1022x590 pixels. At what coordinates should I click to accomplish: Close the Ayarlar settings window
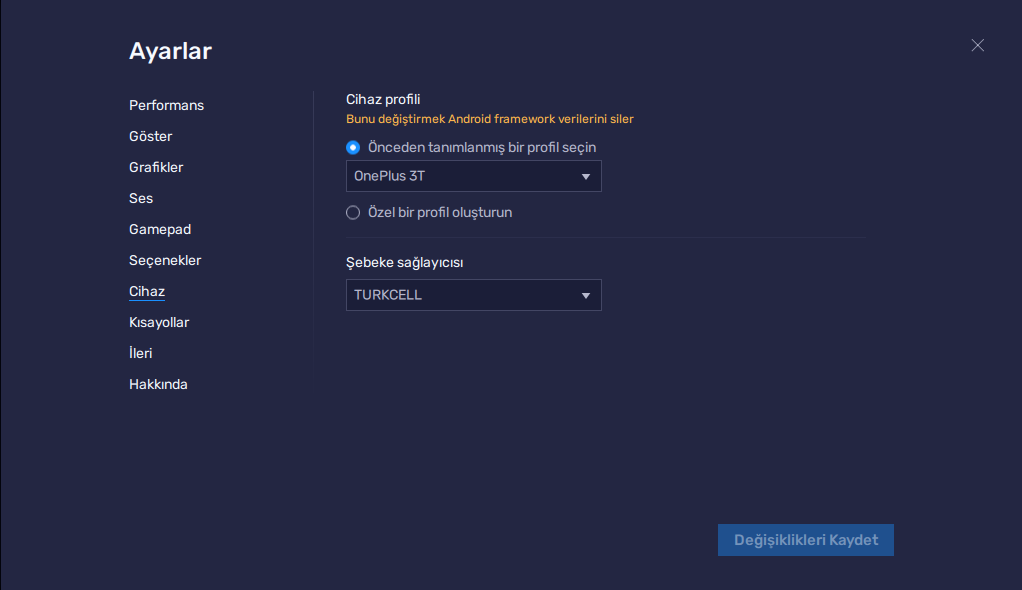pyautogui.click(x=977, y=45)
